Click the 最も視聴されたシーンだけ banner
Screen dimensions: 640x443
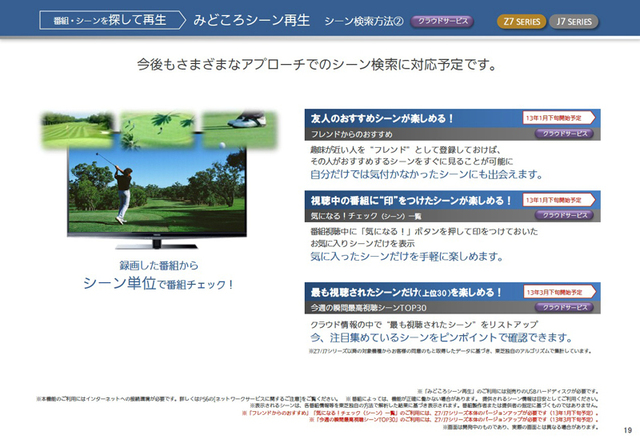pyautogui.click(x=452, y=292)
